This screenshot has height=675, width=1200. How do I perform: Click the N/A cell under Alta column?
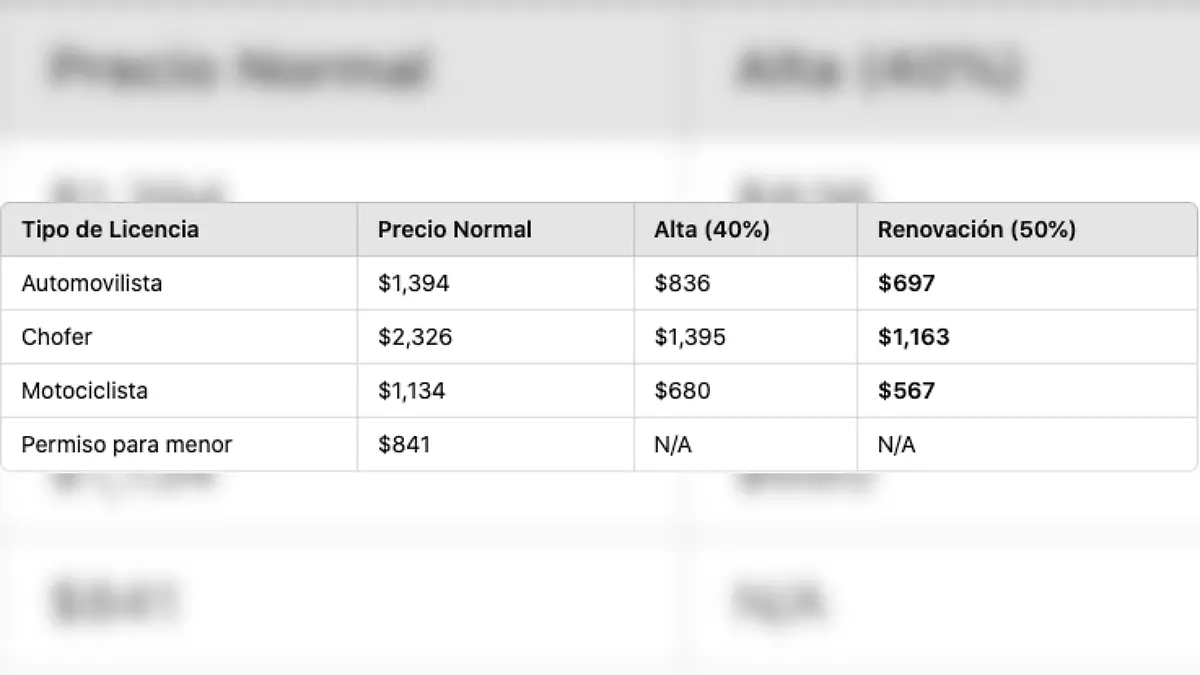(x=673, y=444)
